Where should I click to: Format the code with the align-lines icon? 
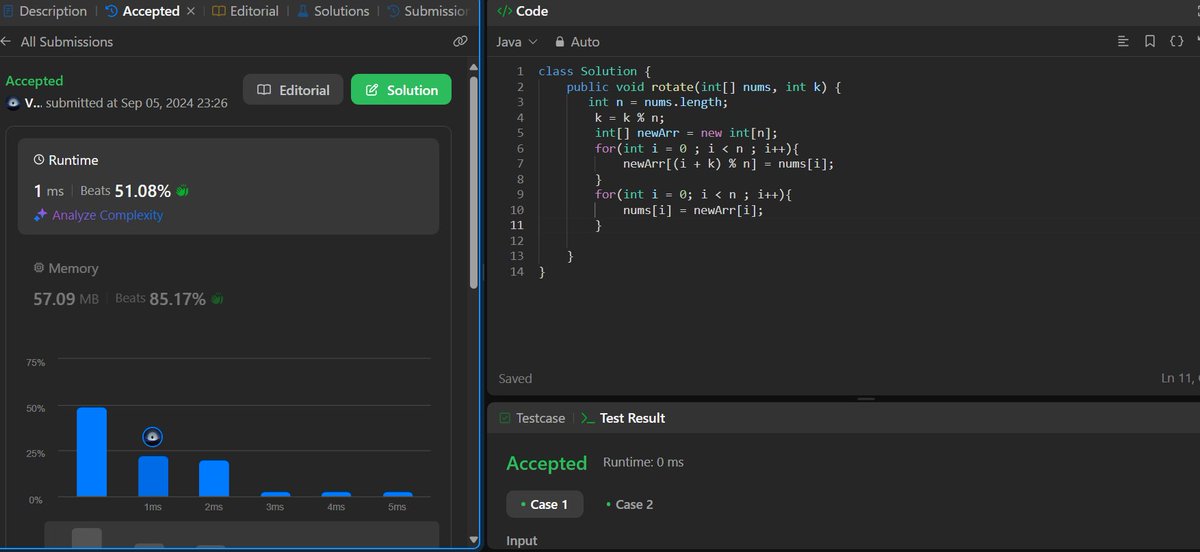(1123, 41)
